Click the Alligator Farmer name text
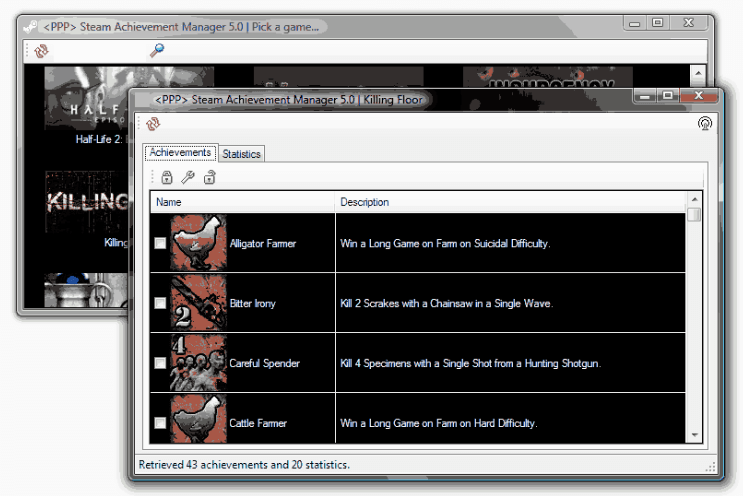Viewport: 743px width, 496px height. coord(263,243)
